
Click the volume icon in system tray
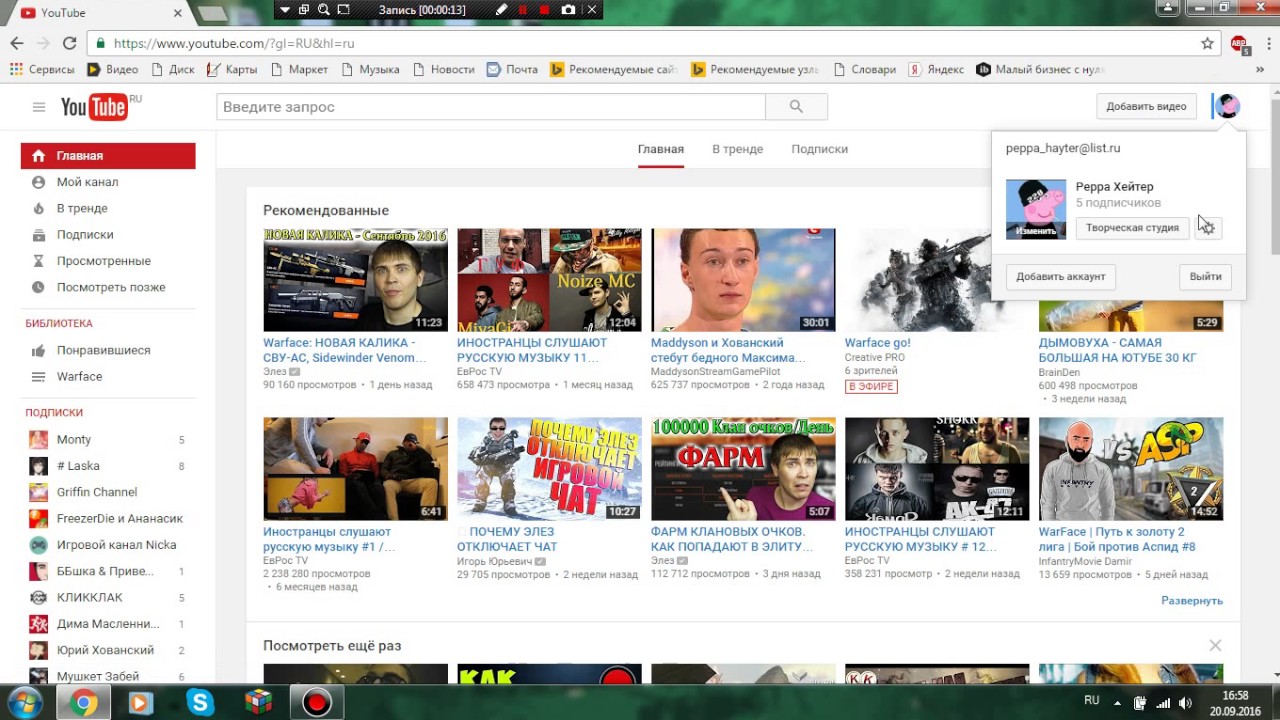tap(1185, 703)
